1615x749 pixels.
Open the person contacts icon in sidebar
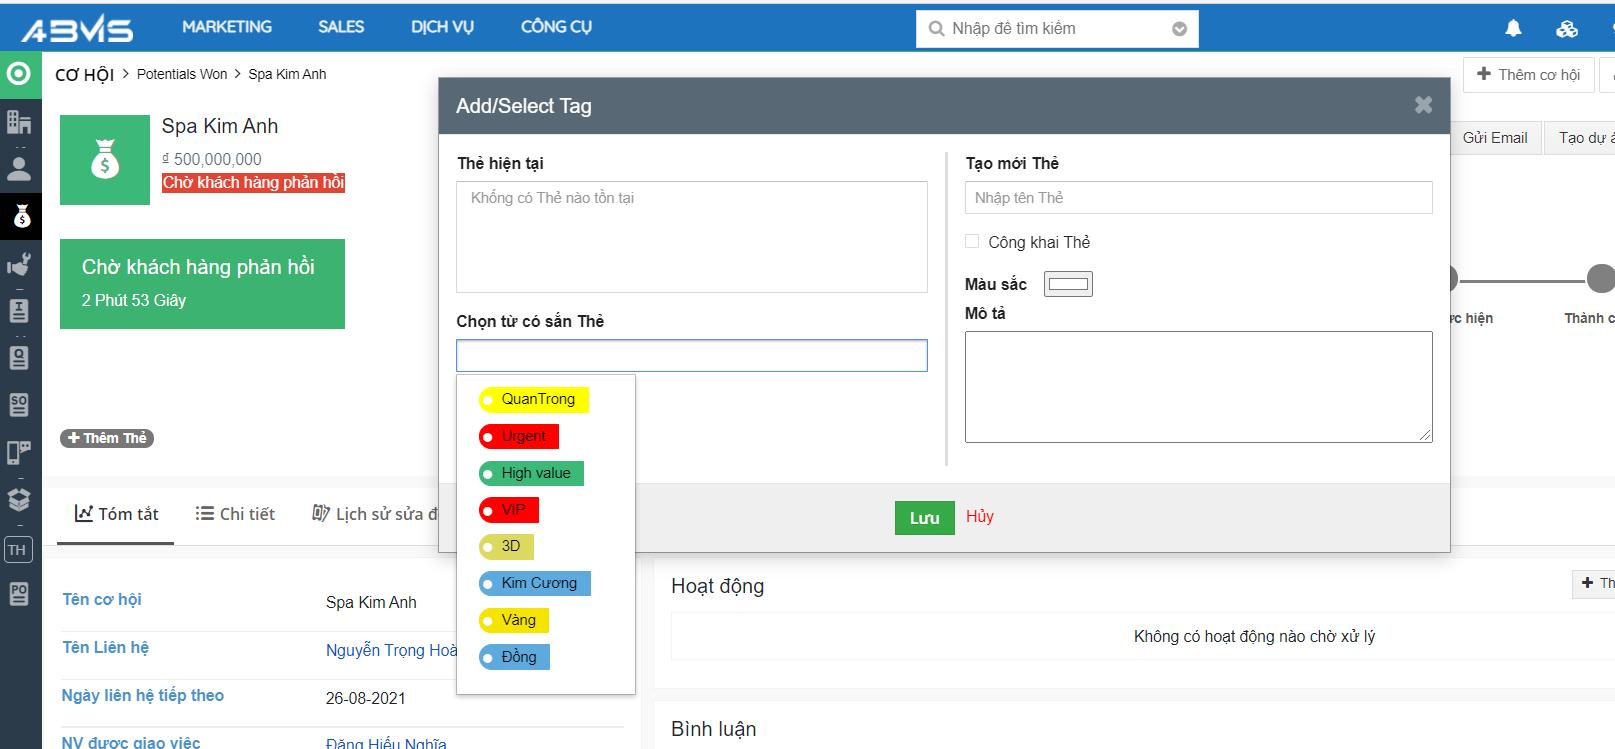19,168
